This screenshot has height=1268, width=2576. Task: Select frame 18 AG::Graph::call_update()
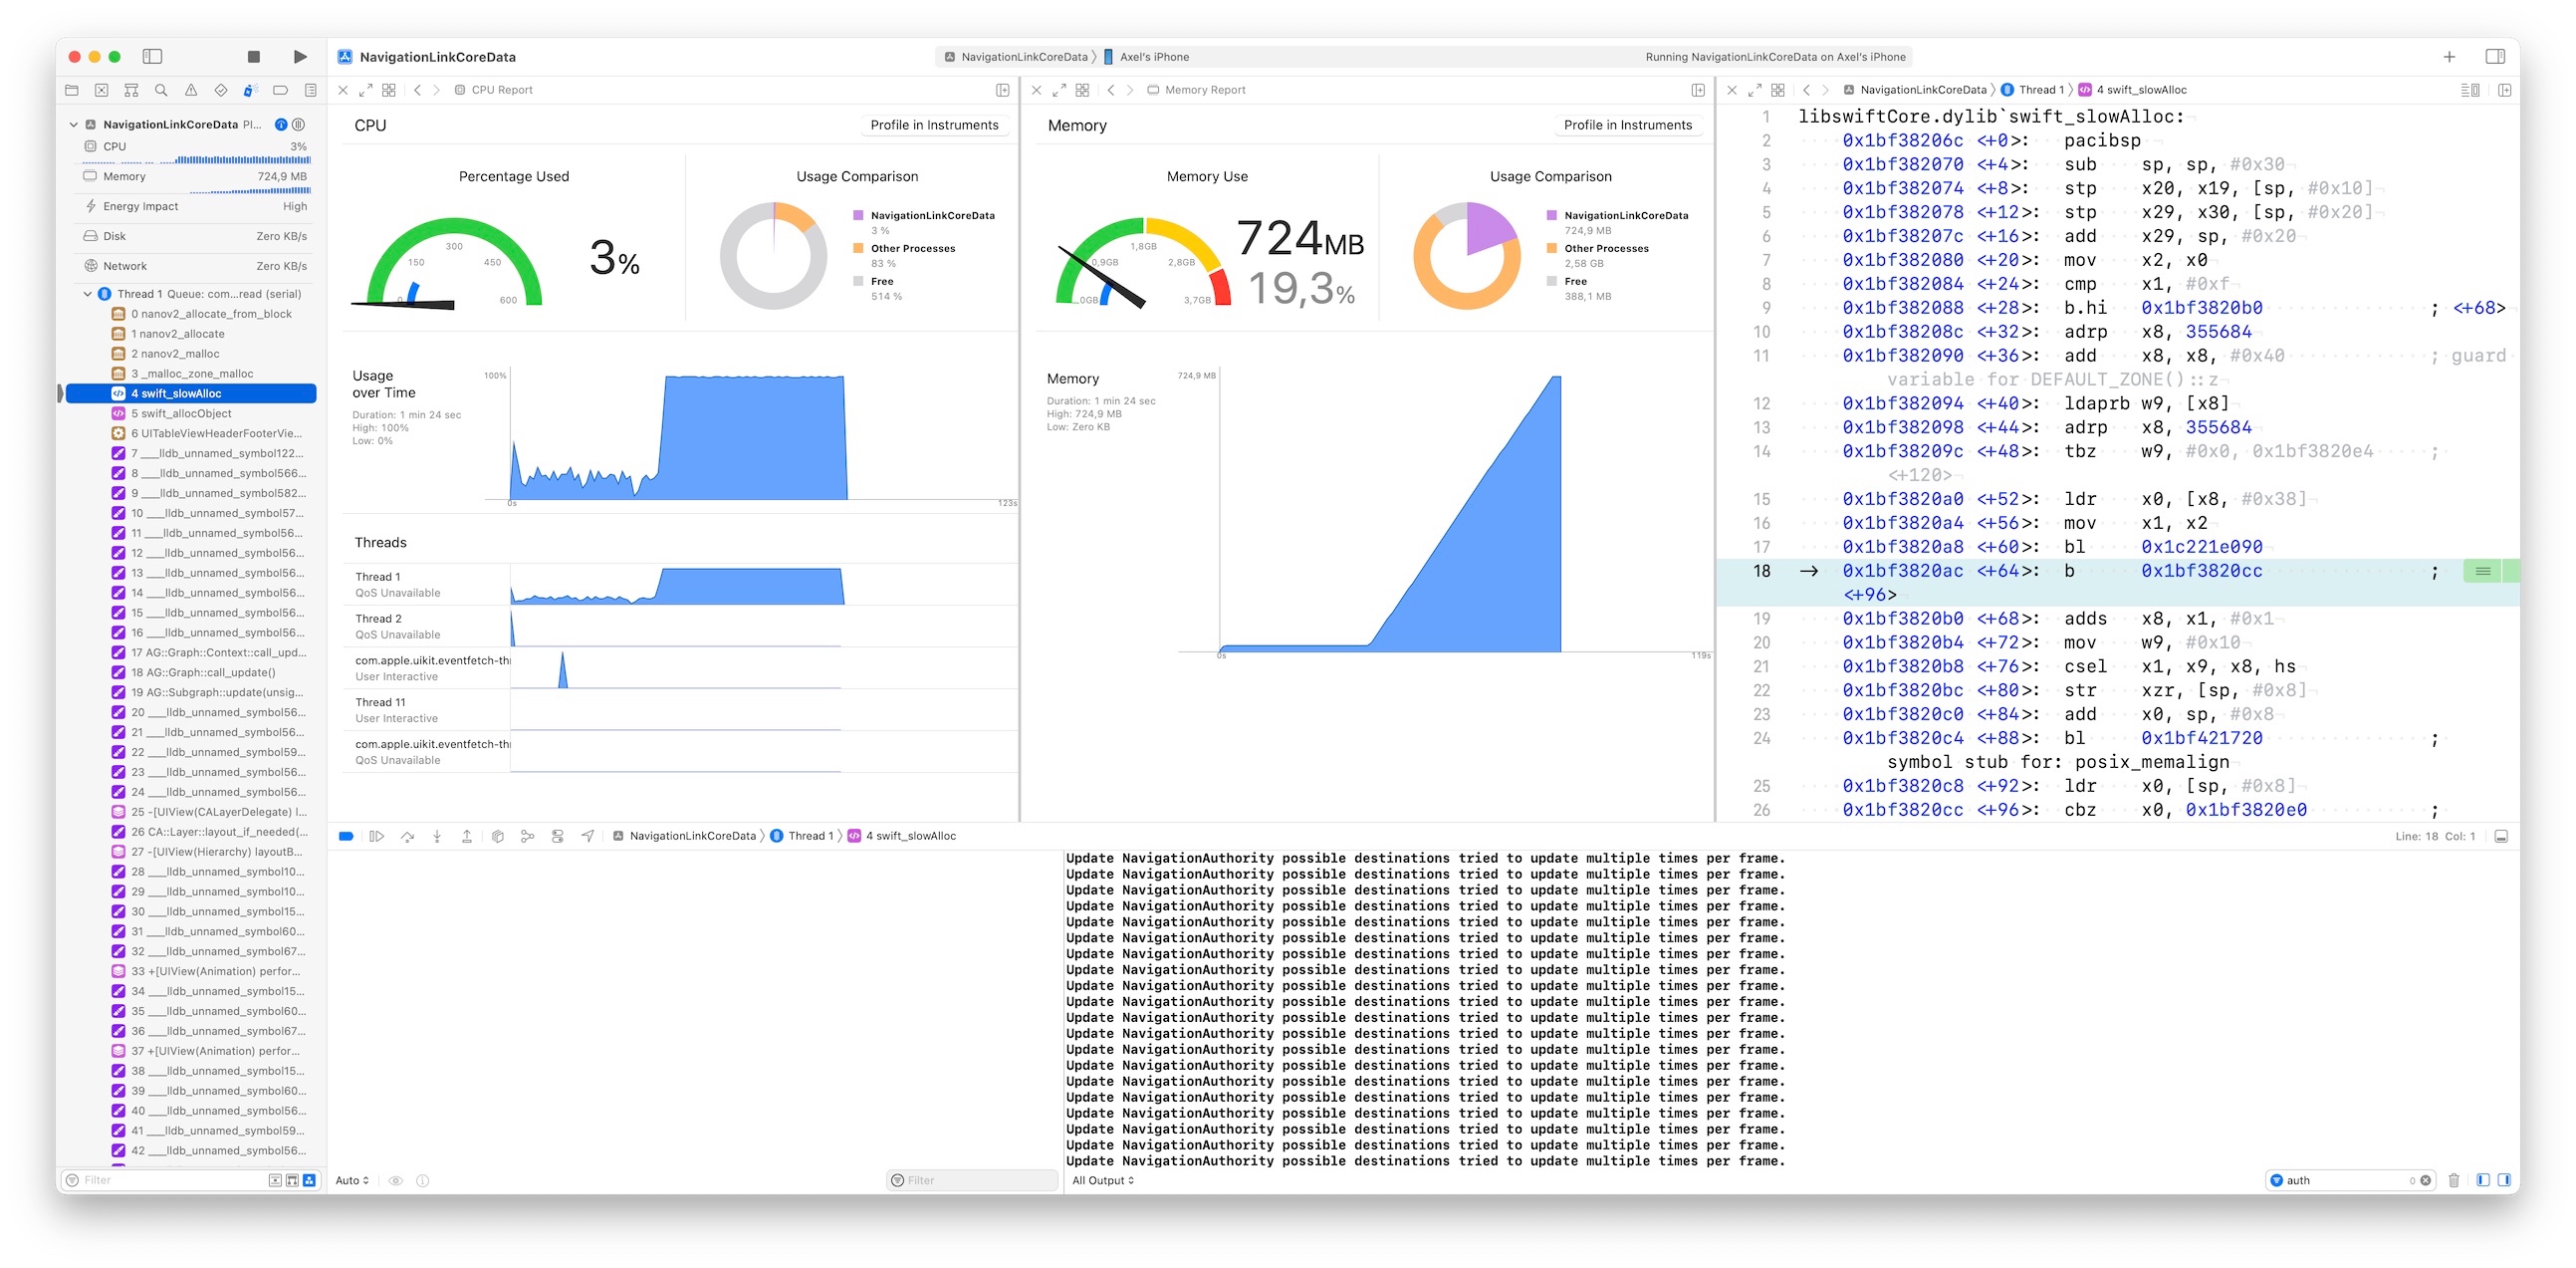click(191, 673)
